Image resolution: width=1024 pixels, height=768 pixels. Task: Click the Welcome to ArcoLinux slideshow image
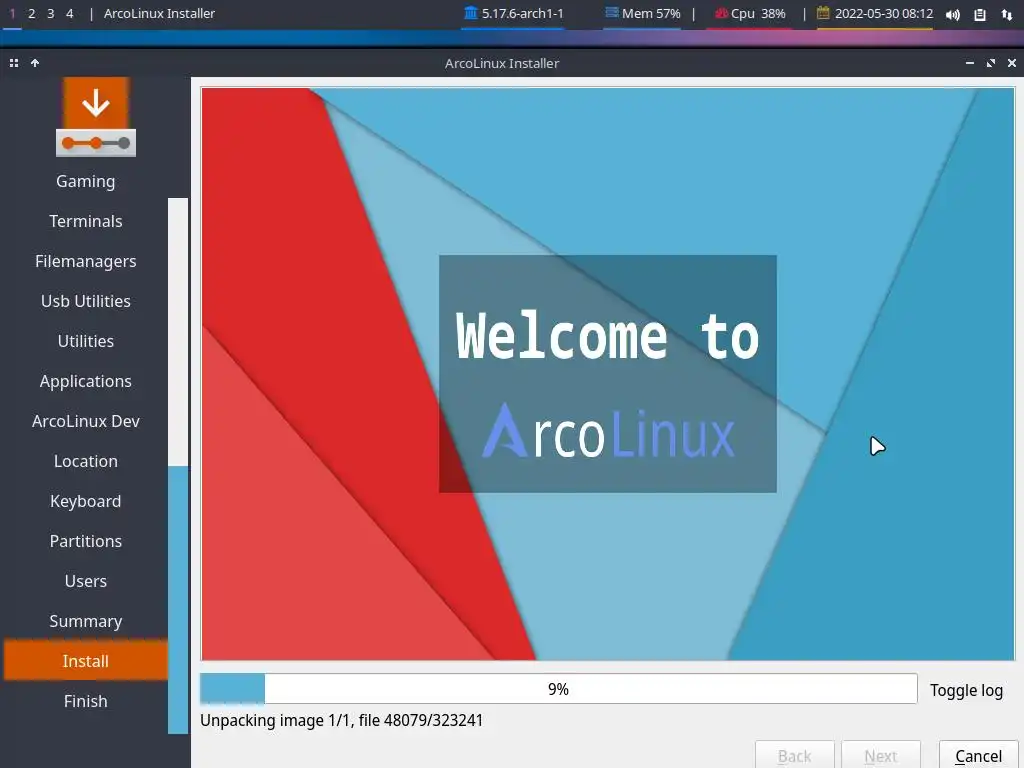coord(607,374)
